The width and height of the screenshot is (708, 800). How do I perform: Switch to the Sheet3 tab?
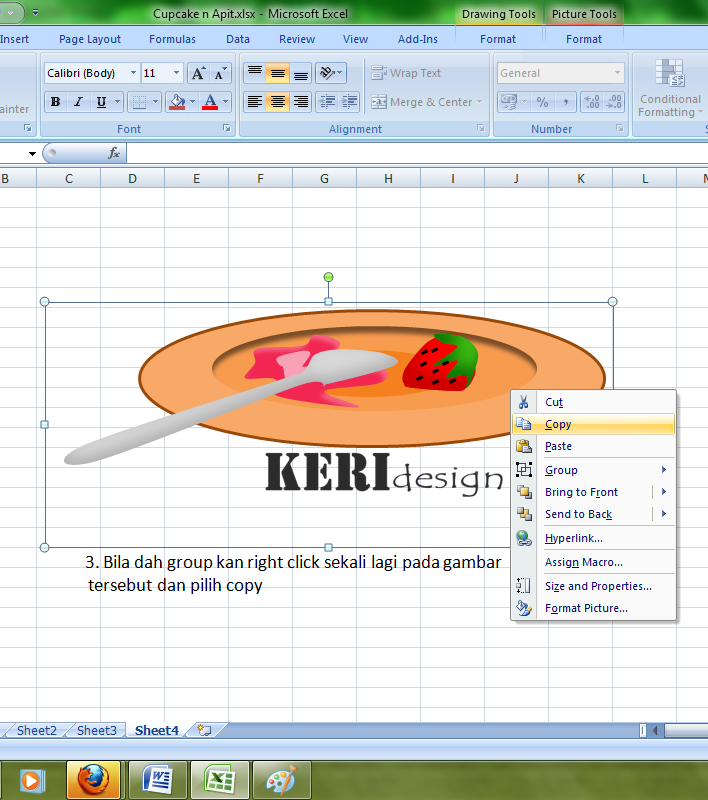[x=96, y=731]
